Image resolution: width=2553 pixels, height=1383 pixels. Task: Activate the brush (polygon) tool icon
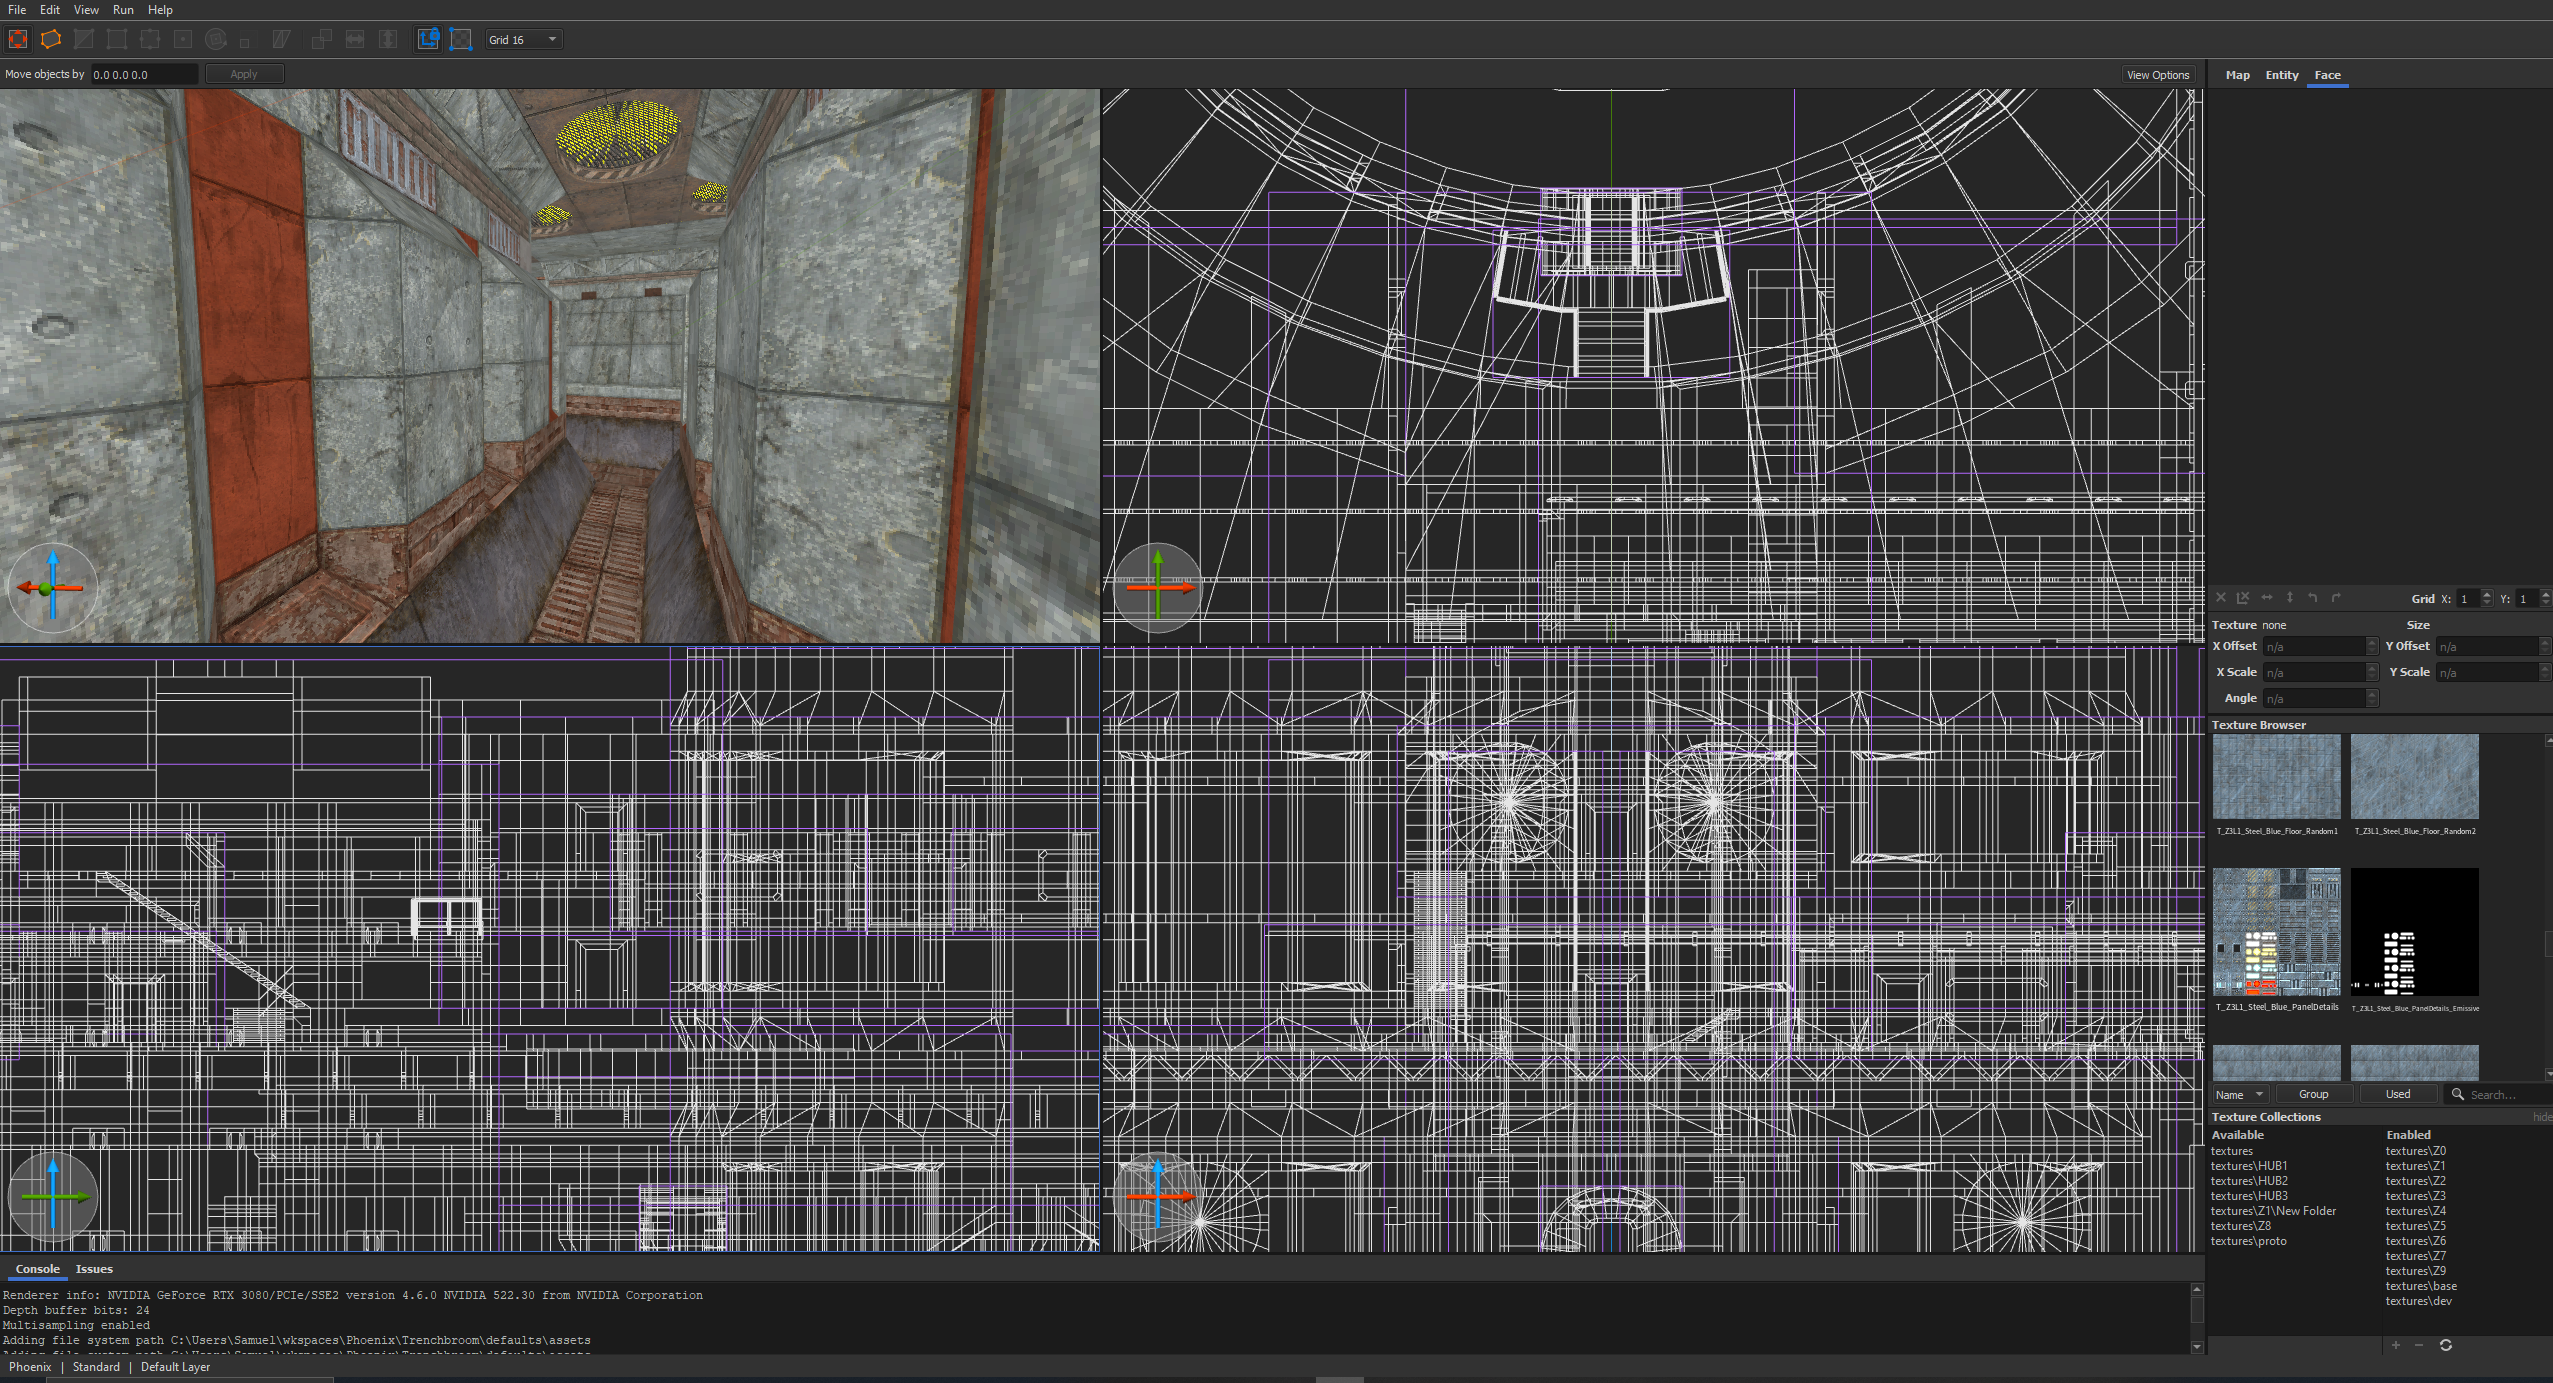pos(51,39)
